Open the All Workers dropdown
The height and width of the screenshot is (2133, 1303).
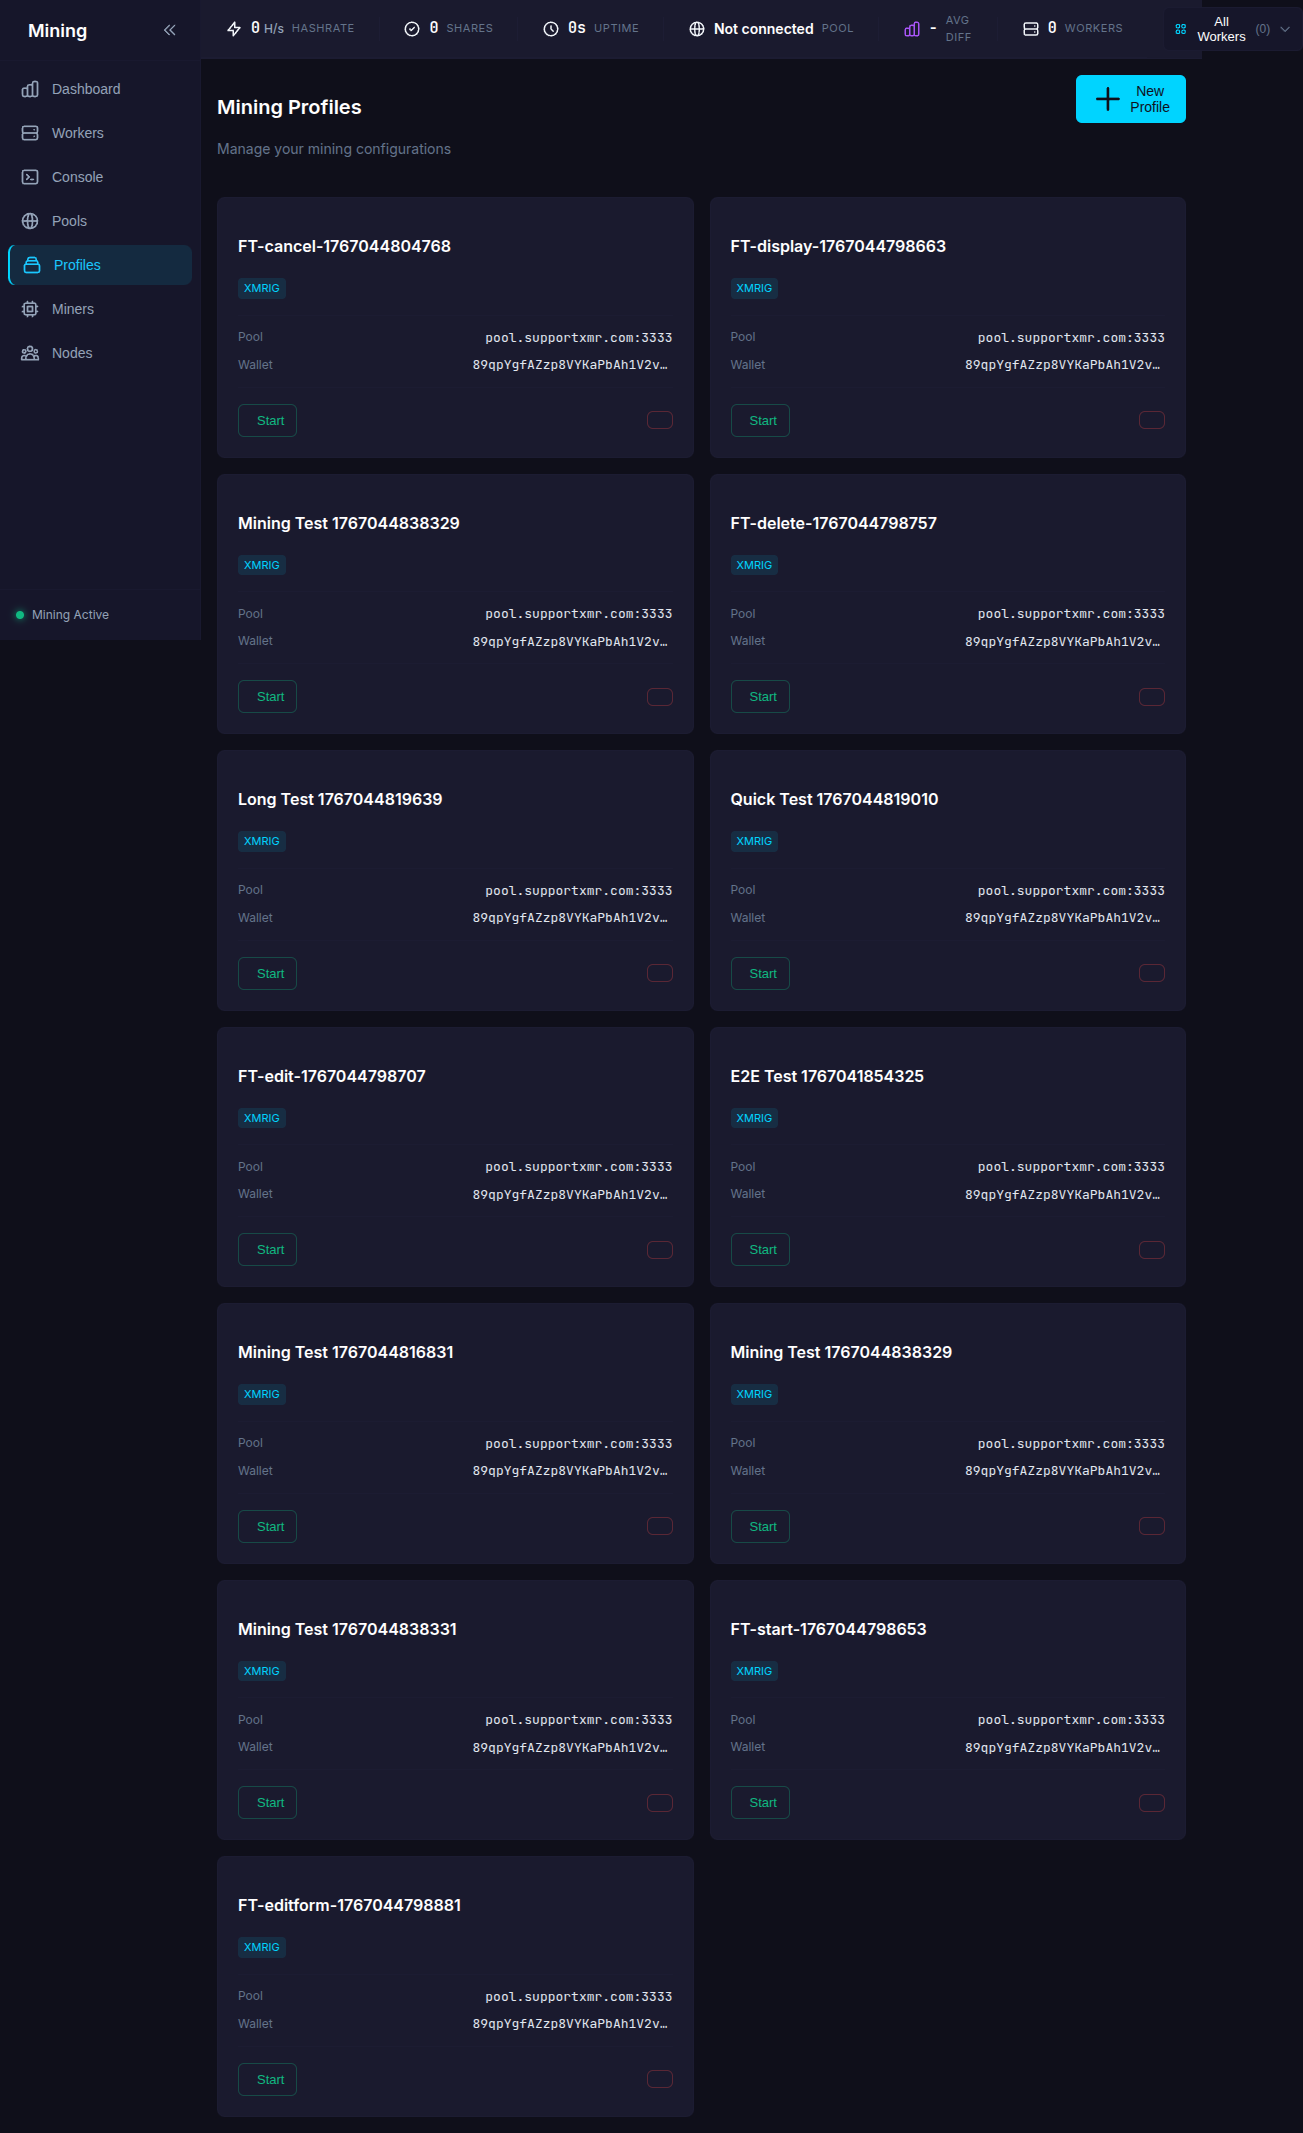[1232, 29]
